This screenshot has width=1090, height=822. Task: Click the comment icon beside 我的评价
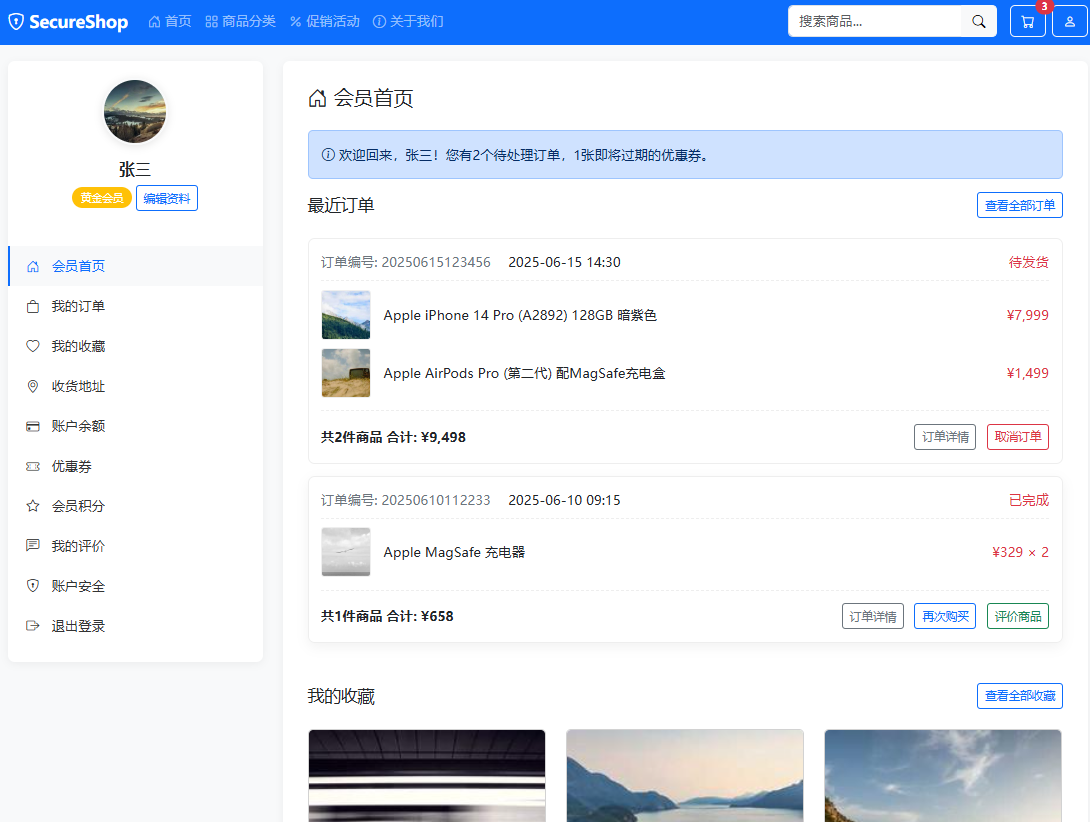click(x=33, y=546)
